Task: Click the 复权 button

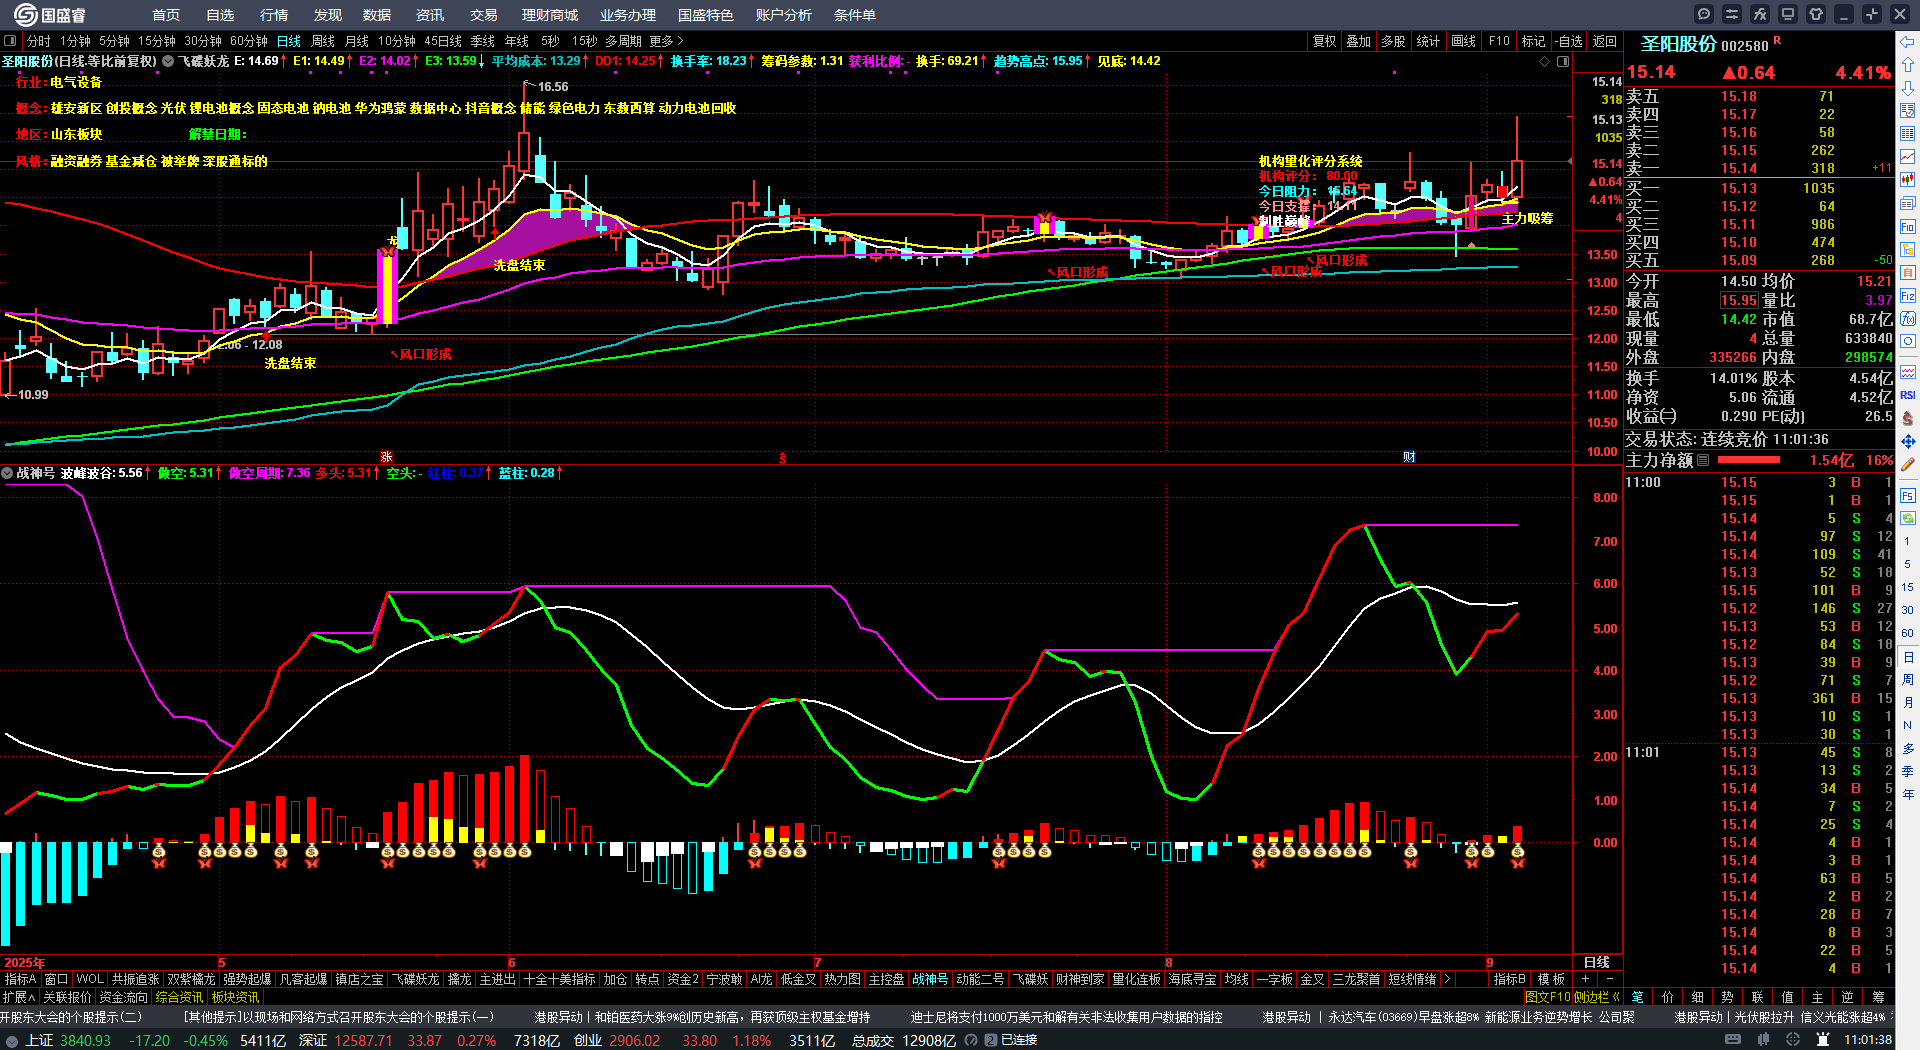Action: (1325, 41)
